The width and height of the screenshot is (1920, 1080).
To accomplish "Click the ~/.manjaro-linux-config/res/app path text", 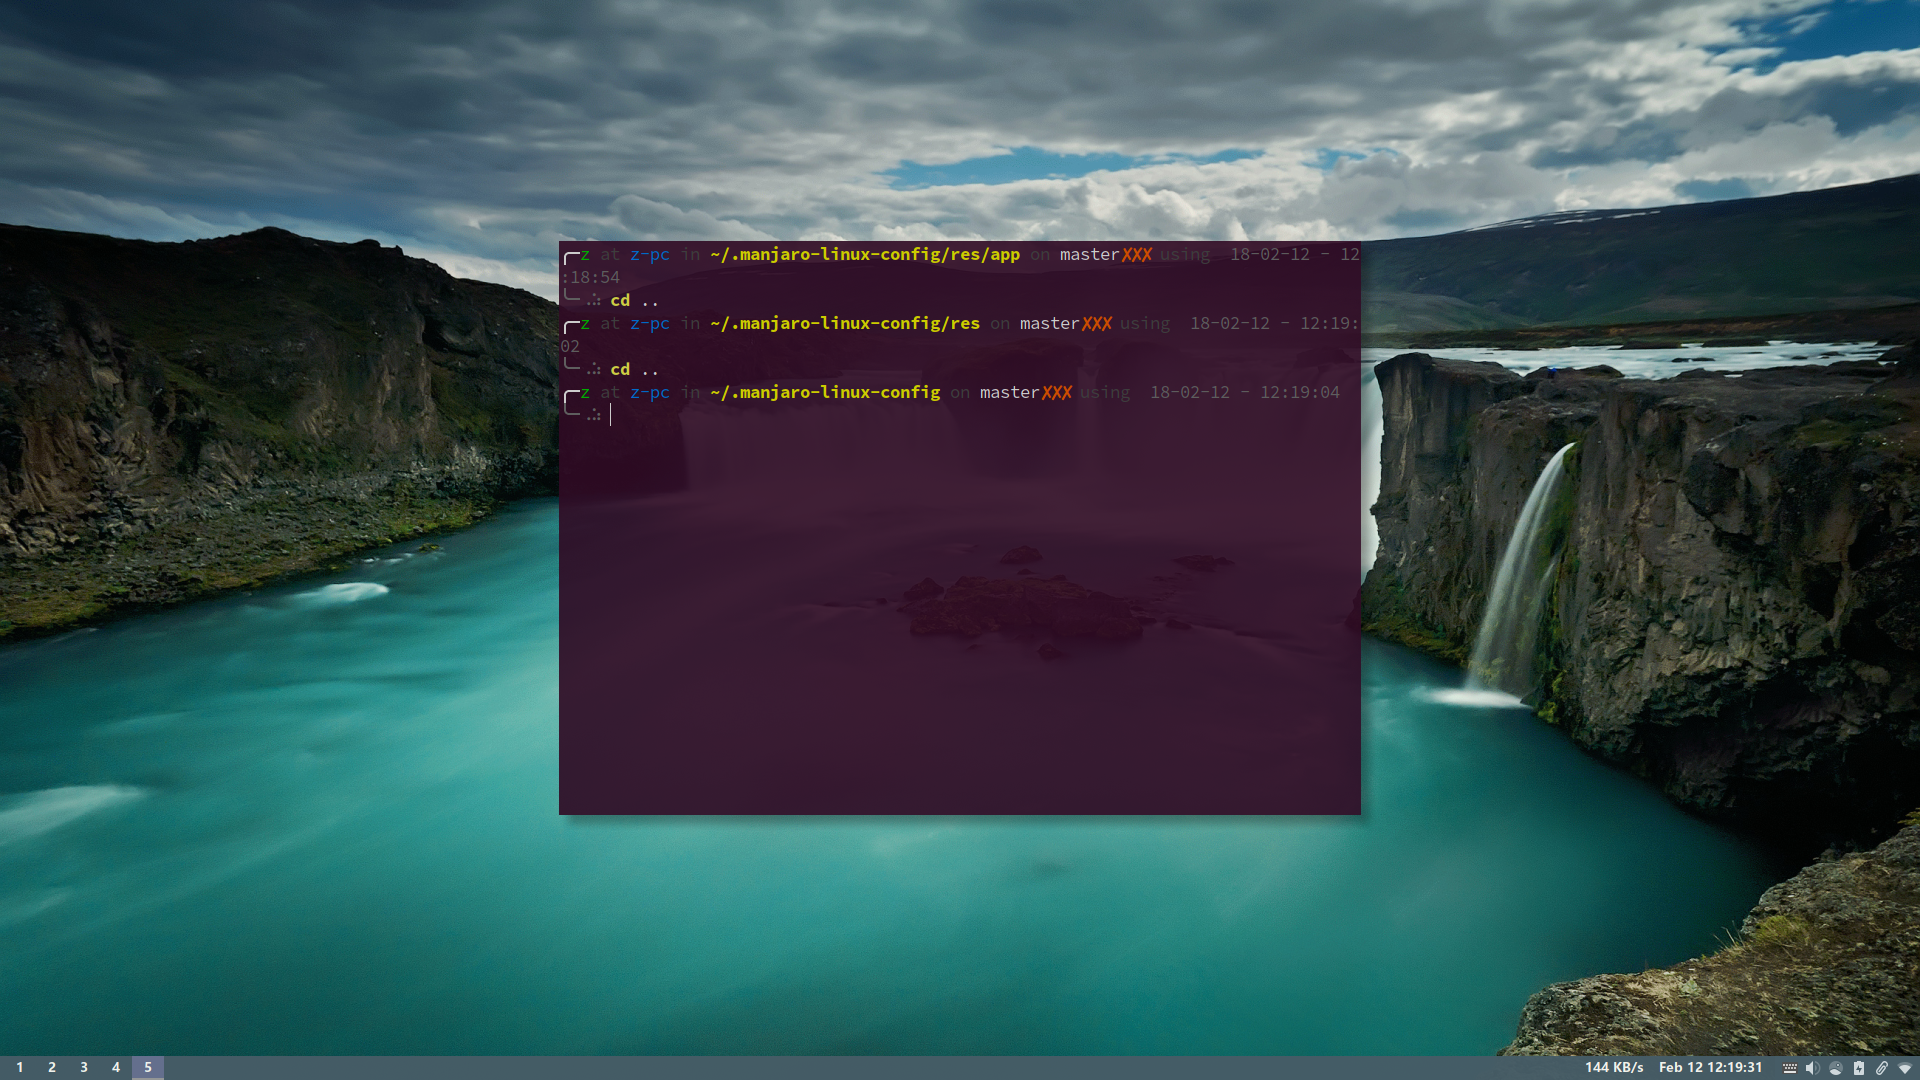I will (865, 254).
